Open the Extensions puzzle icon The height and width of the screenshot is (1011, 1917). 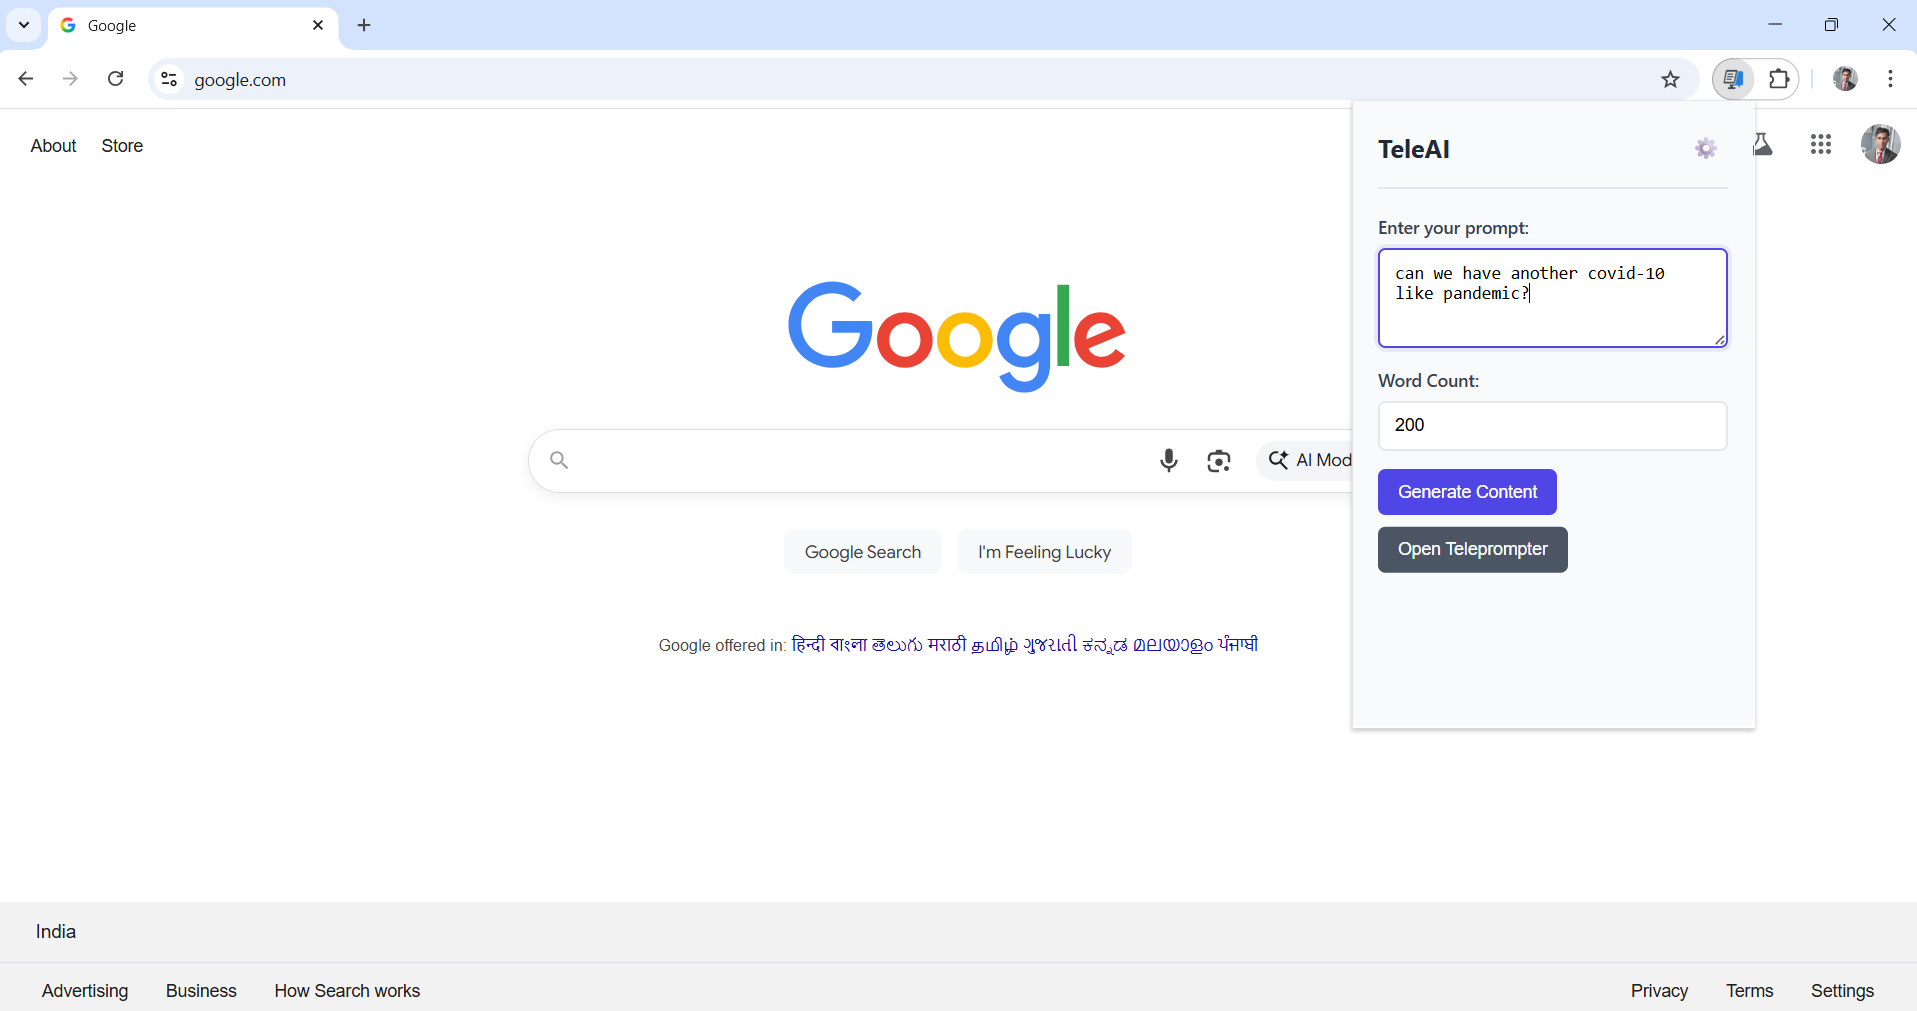point(1779,79)
